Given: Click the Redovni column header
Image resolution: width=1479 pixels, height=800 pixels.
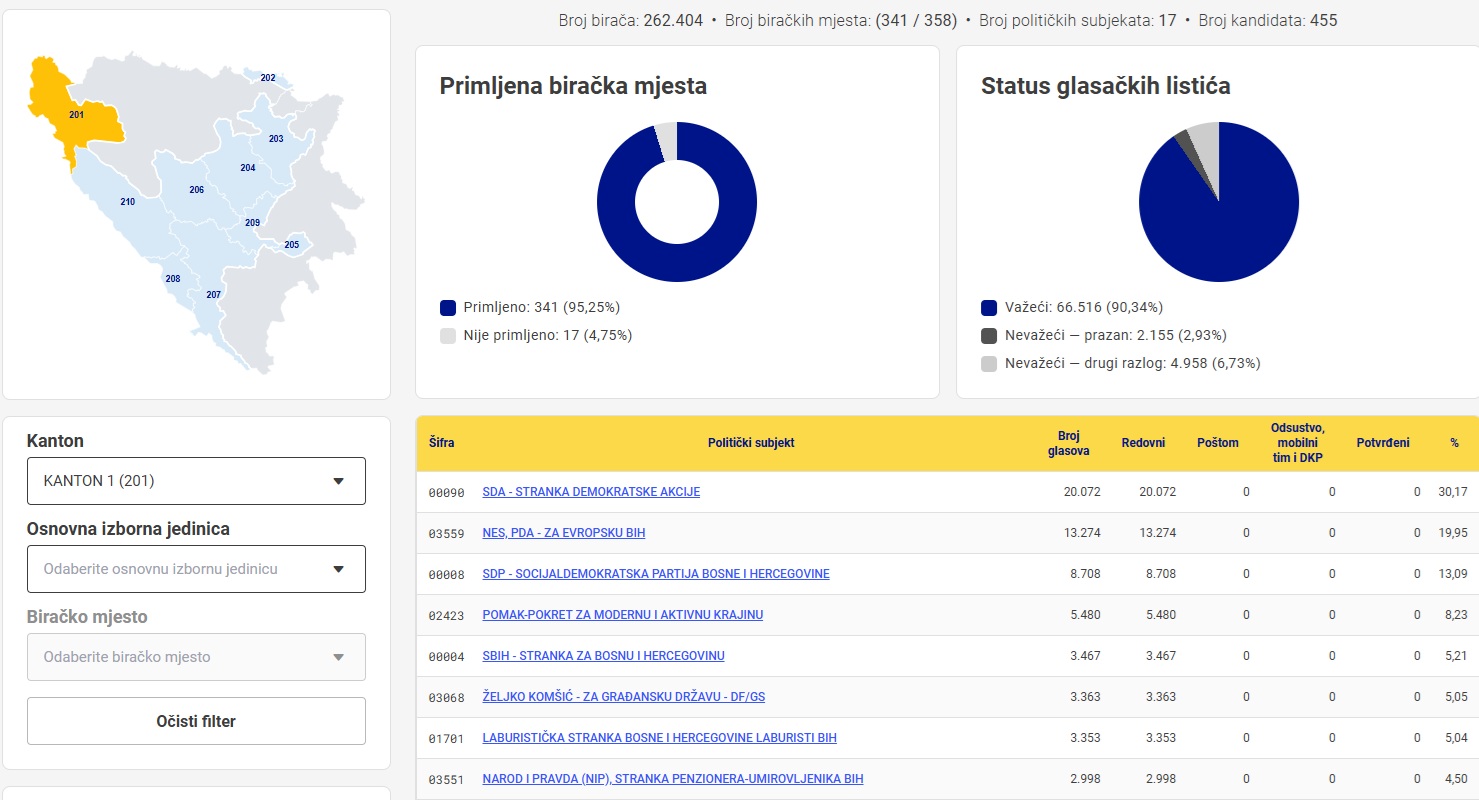Looking at the screenshot, I should [1143, 443].
